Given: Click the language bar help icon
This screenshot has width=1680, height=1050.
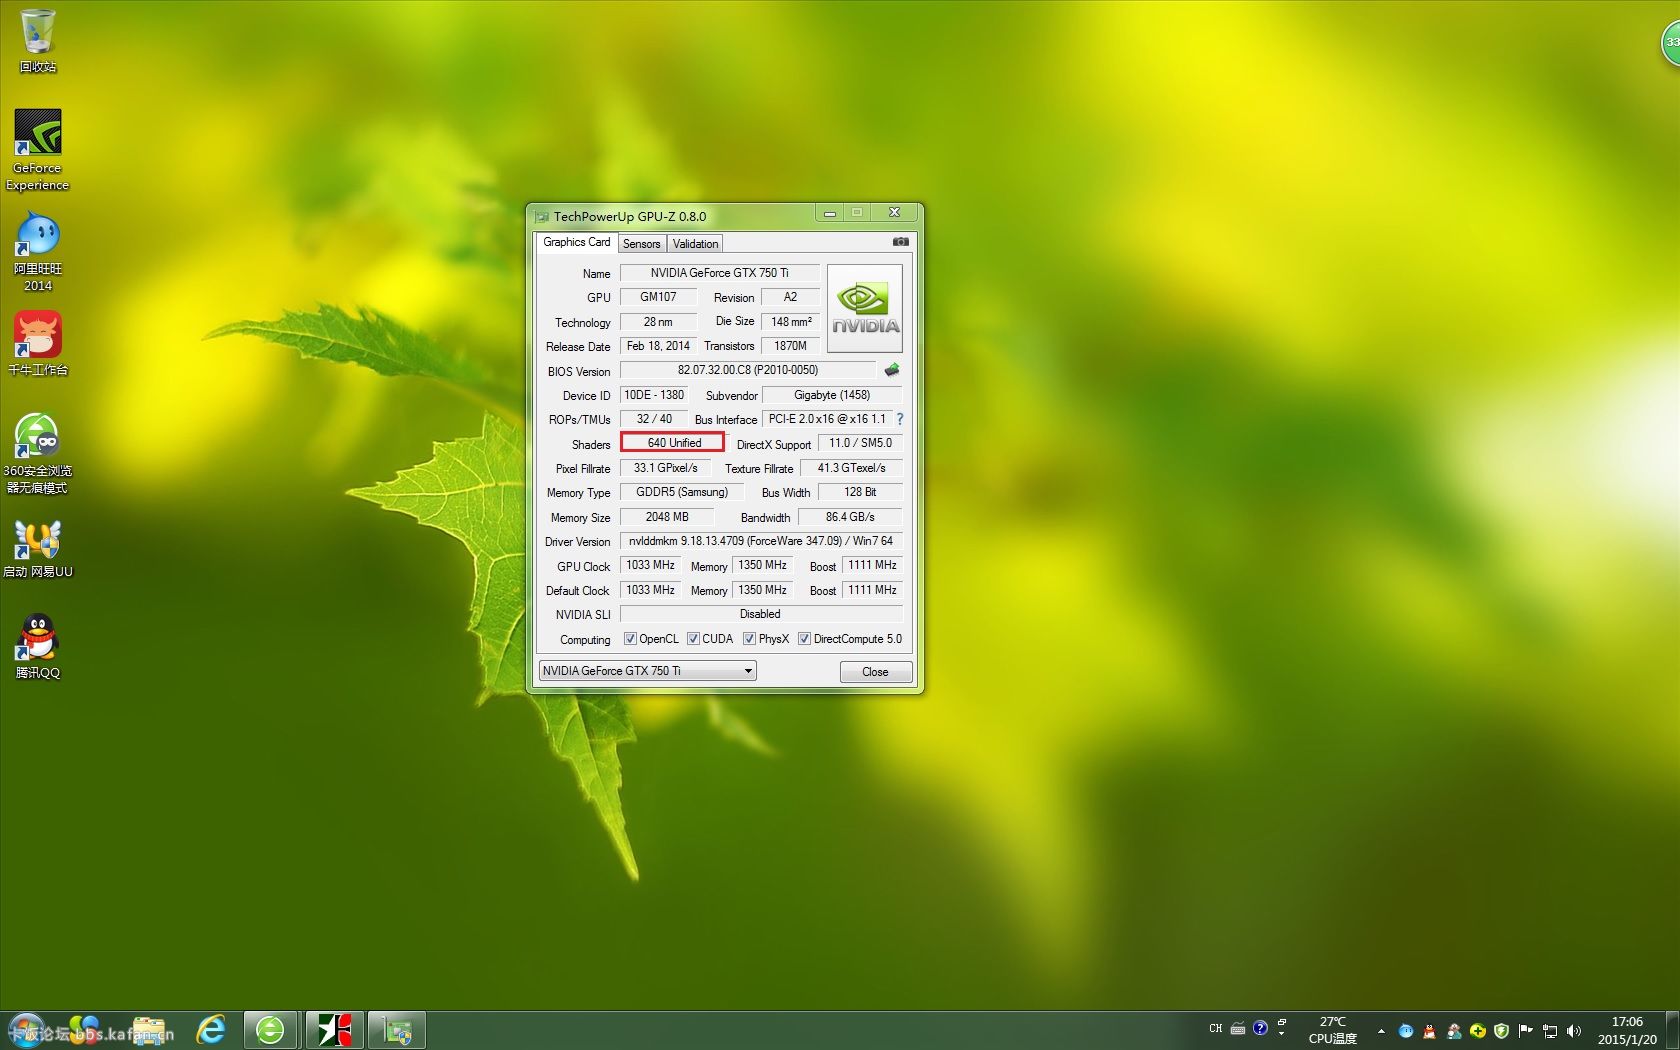Looking at the screenshot, I should pos(1260,1027).
